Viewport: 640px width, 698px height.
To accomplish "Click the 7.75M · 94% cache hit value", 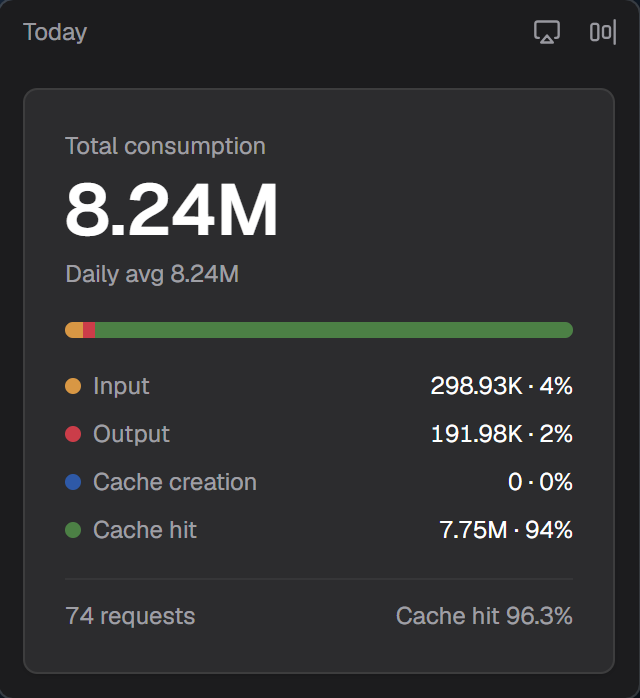I will [x=506, y=530].
